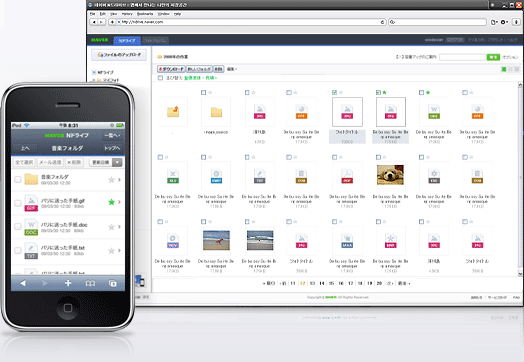The image size is (524, 362).
Task: Check the box above the images_source folder
Action: pyautogui.click(x=204, y=93)
